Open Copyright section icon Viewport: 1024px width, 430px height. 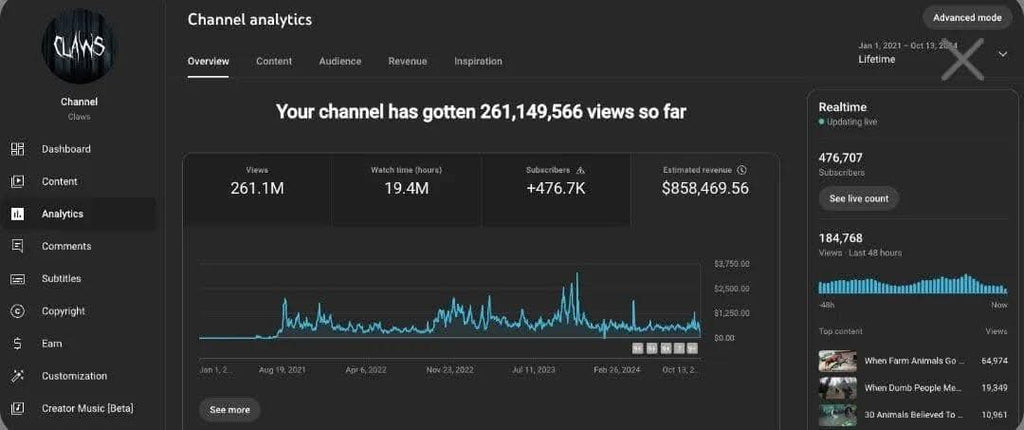point(17,311)
